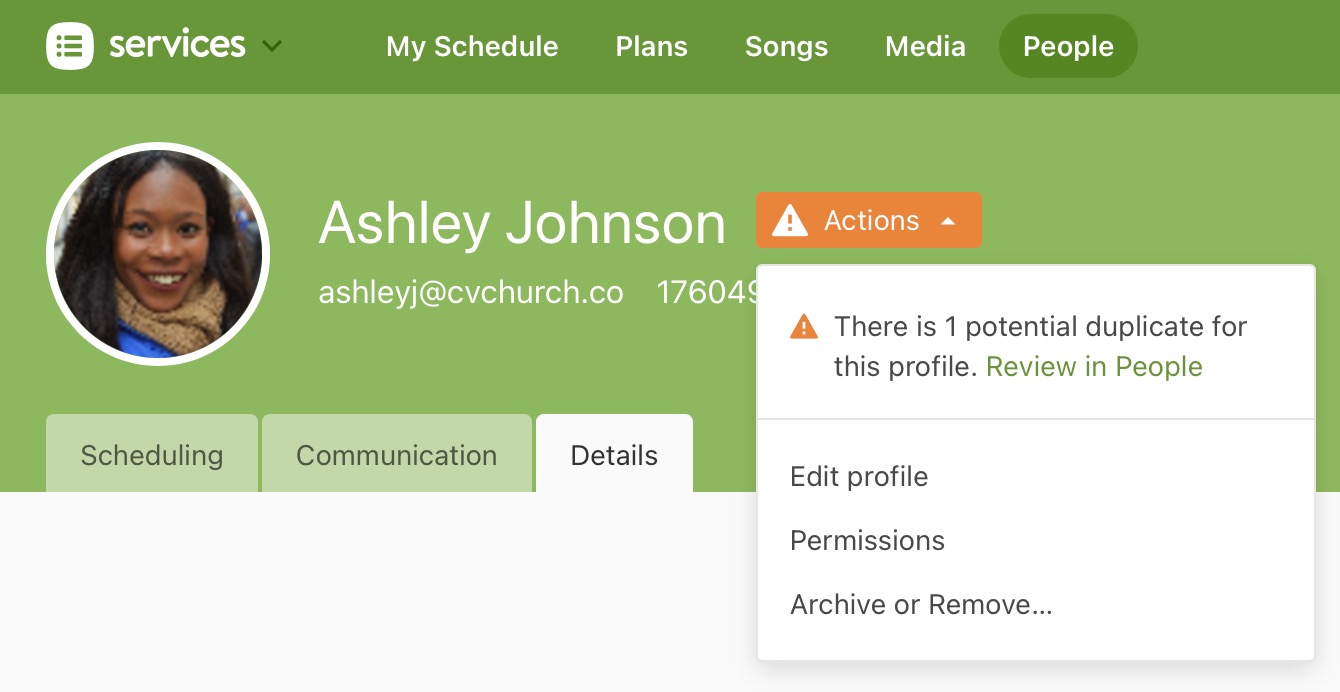Expand the services app switcher chevron

coord(271,46)
